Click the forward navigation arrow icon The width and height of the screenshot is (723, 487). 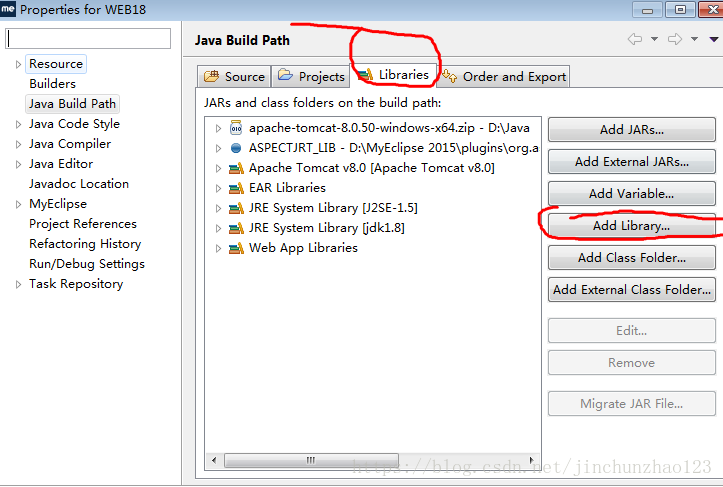[675, 39]
